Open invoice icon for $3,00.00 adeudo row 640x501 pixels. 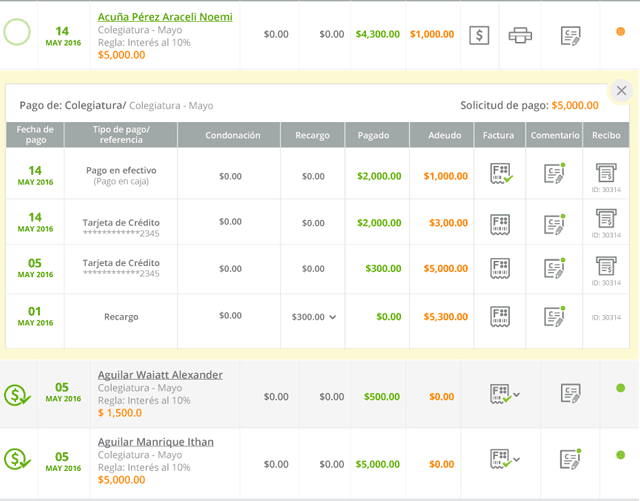[500, 224]
